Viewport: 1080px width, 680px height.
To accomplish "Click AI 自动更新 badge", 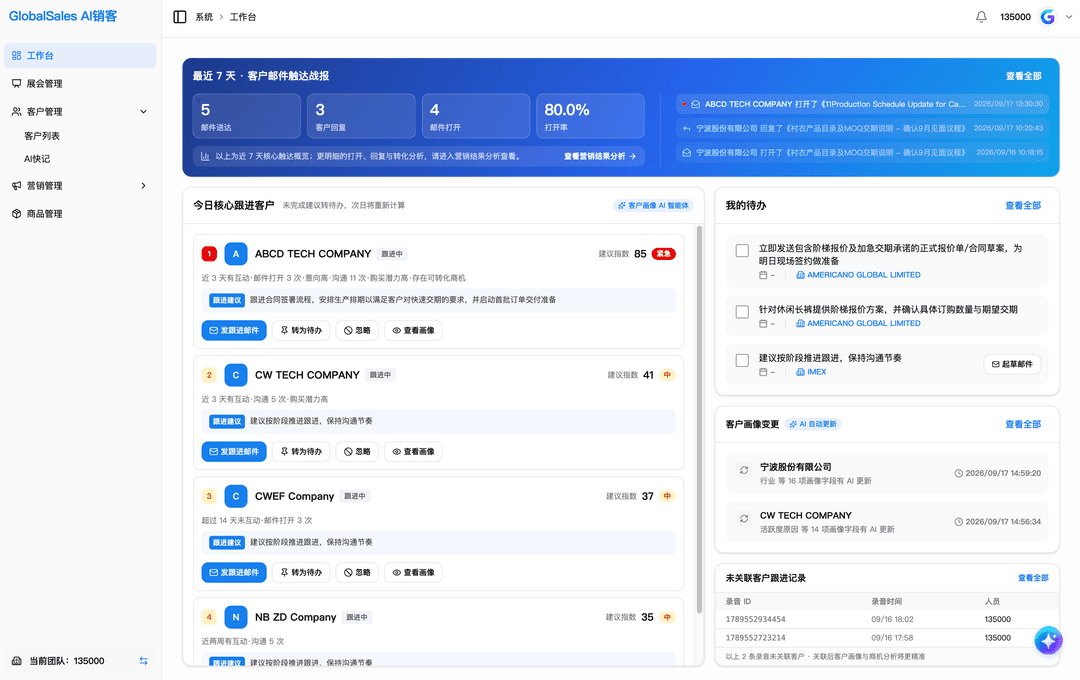I will [813, 424].
